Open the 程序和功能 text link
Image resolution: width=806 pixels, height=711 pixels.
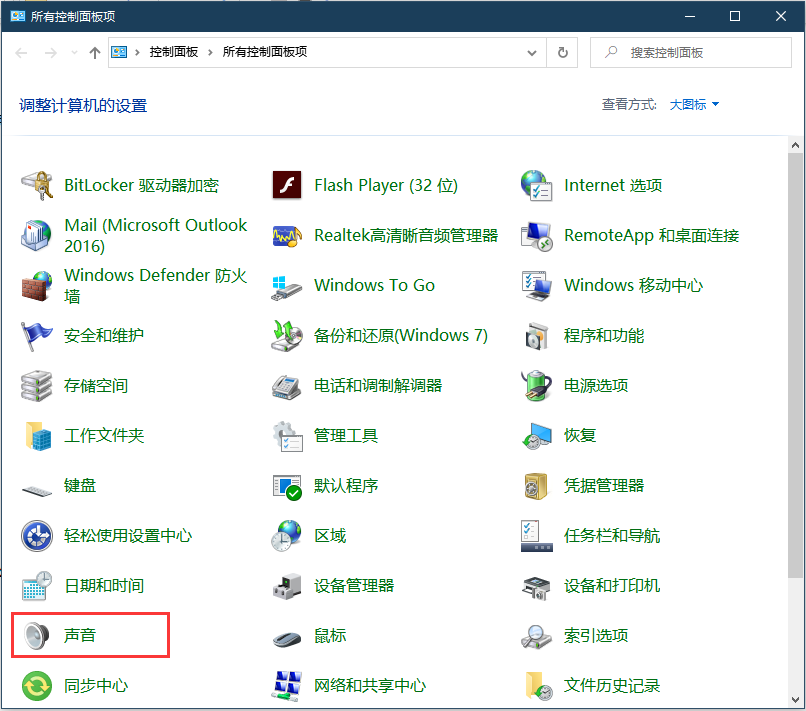603,336
